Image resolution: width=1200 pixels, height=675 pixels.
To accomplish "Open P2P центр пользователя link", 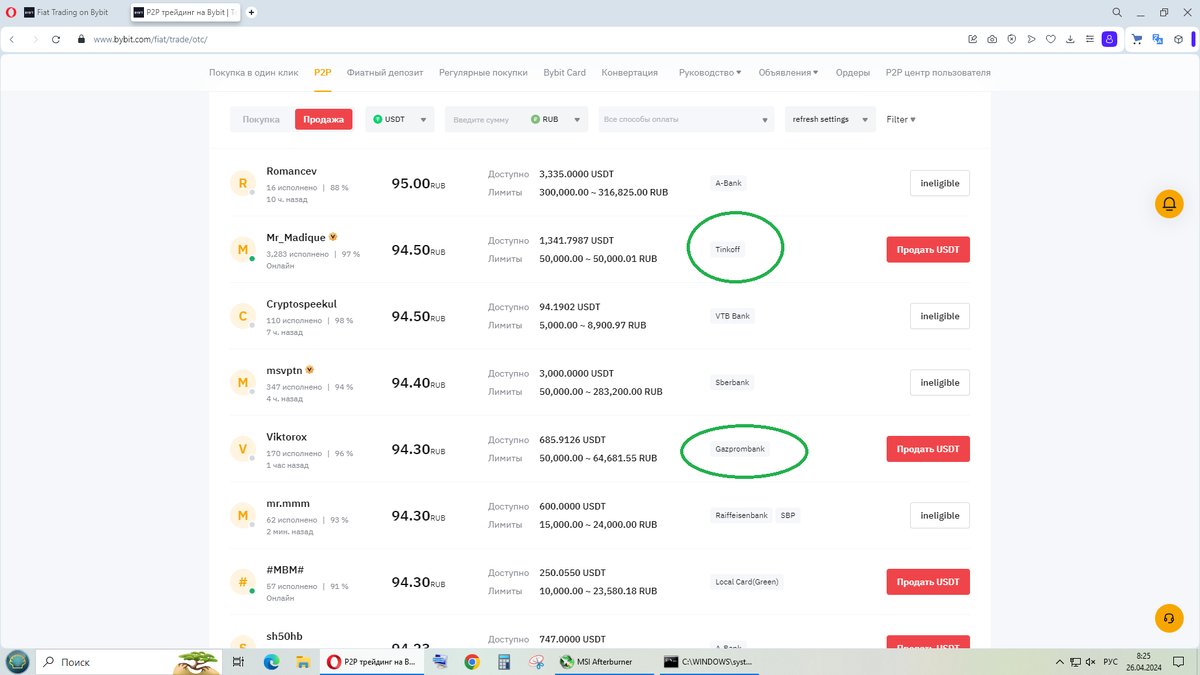I will tap(938, 73).
